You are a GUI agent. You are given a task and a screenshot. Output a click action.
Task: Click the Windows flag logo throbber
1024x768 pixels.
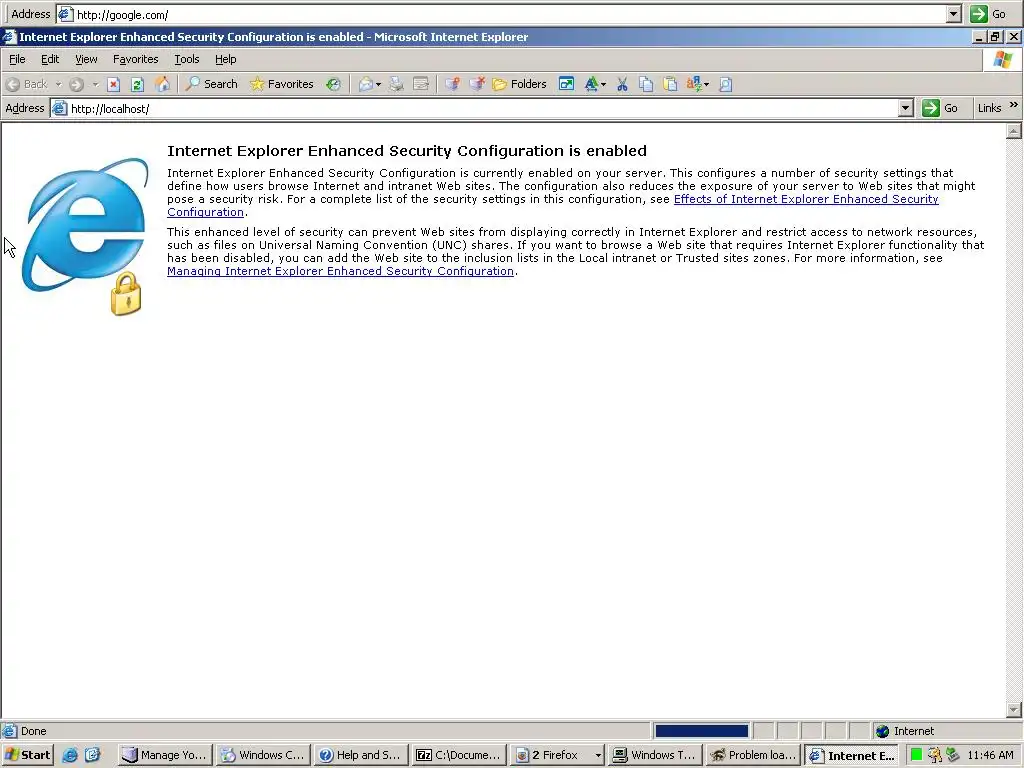1002,60
